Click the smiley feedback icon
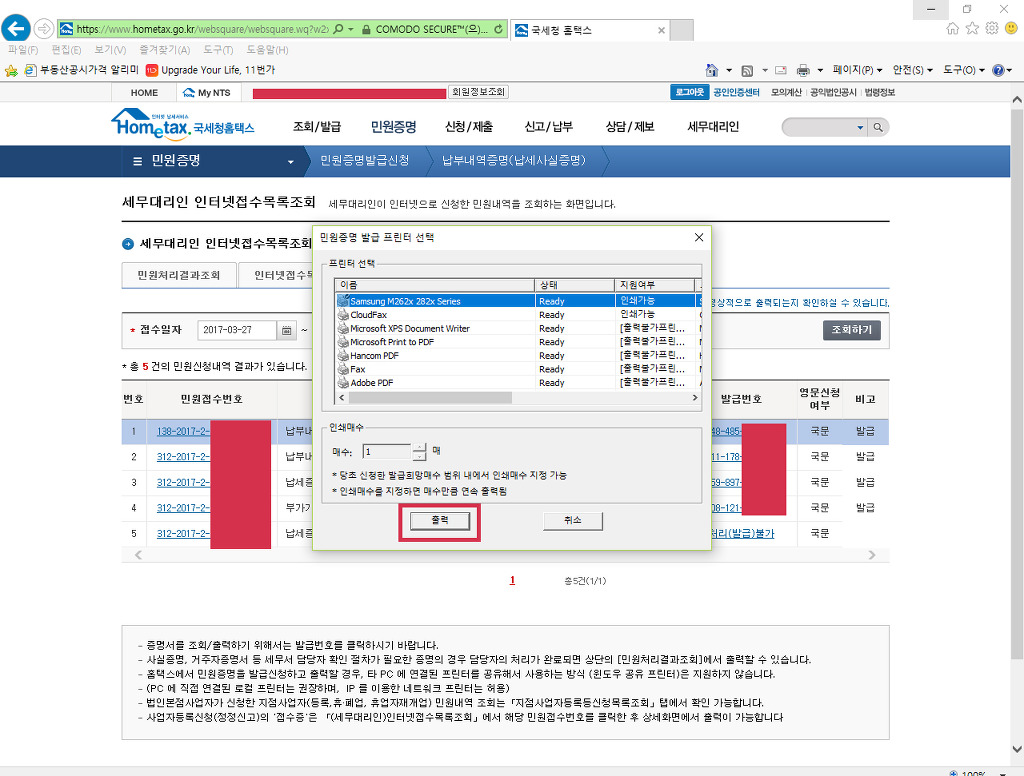Screen dimensions: 1024x776 tap(1012, 28)
